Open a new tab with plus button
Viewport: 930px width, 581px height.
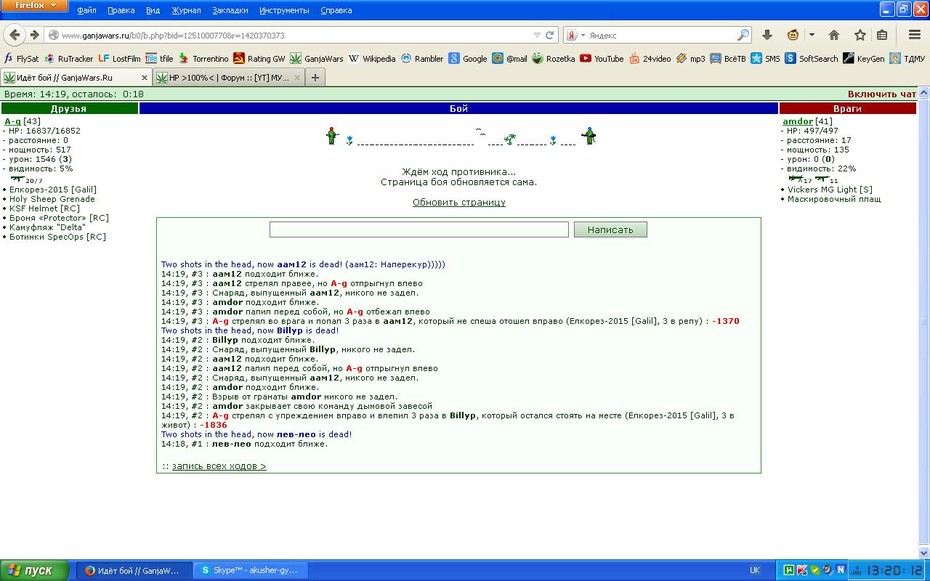(315, 78)
